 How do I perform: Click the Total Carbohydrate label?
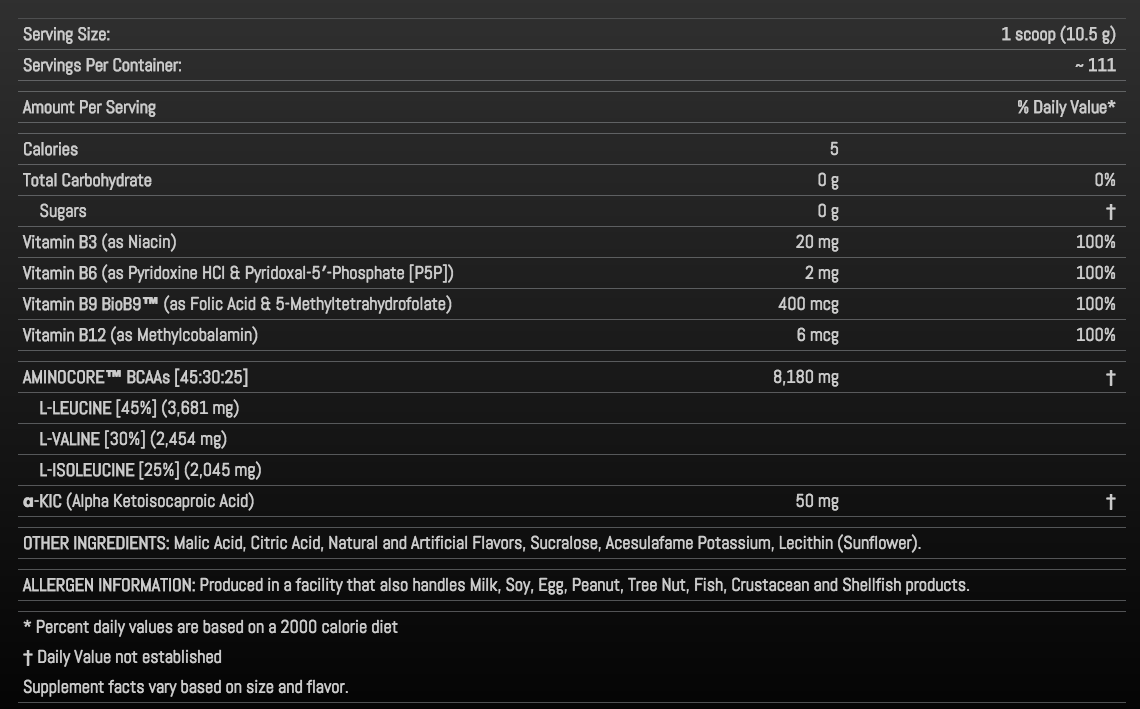pyautogui.click(x=87, y=180)
